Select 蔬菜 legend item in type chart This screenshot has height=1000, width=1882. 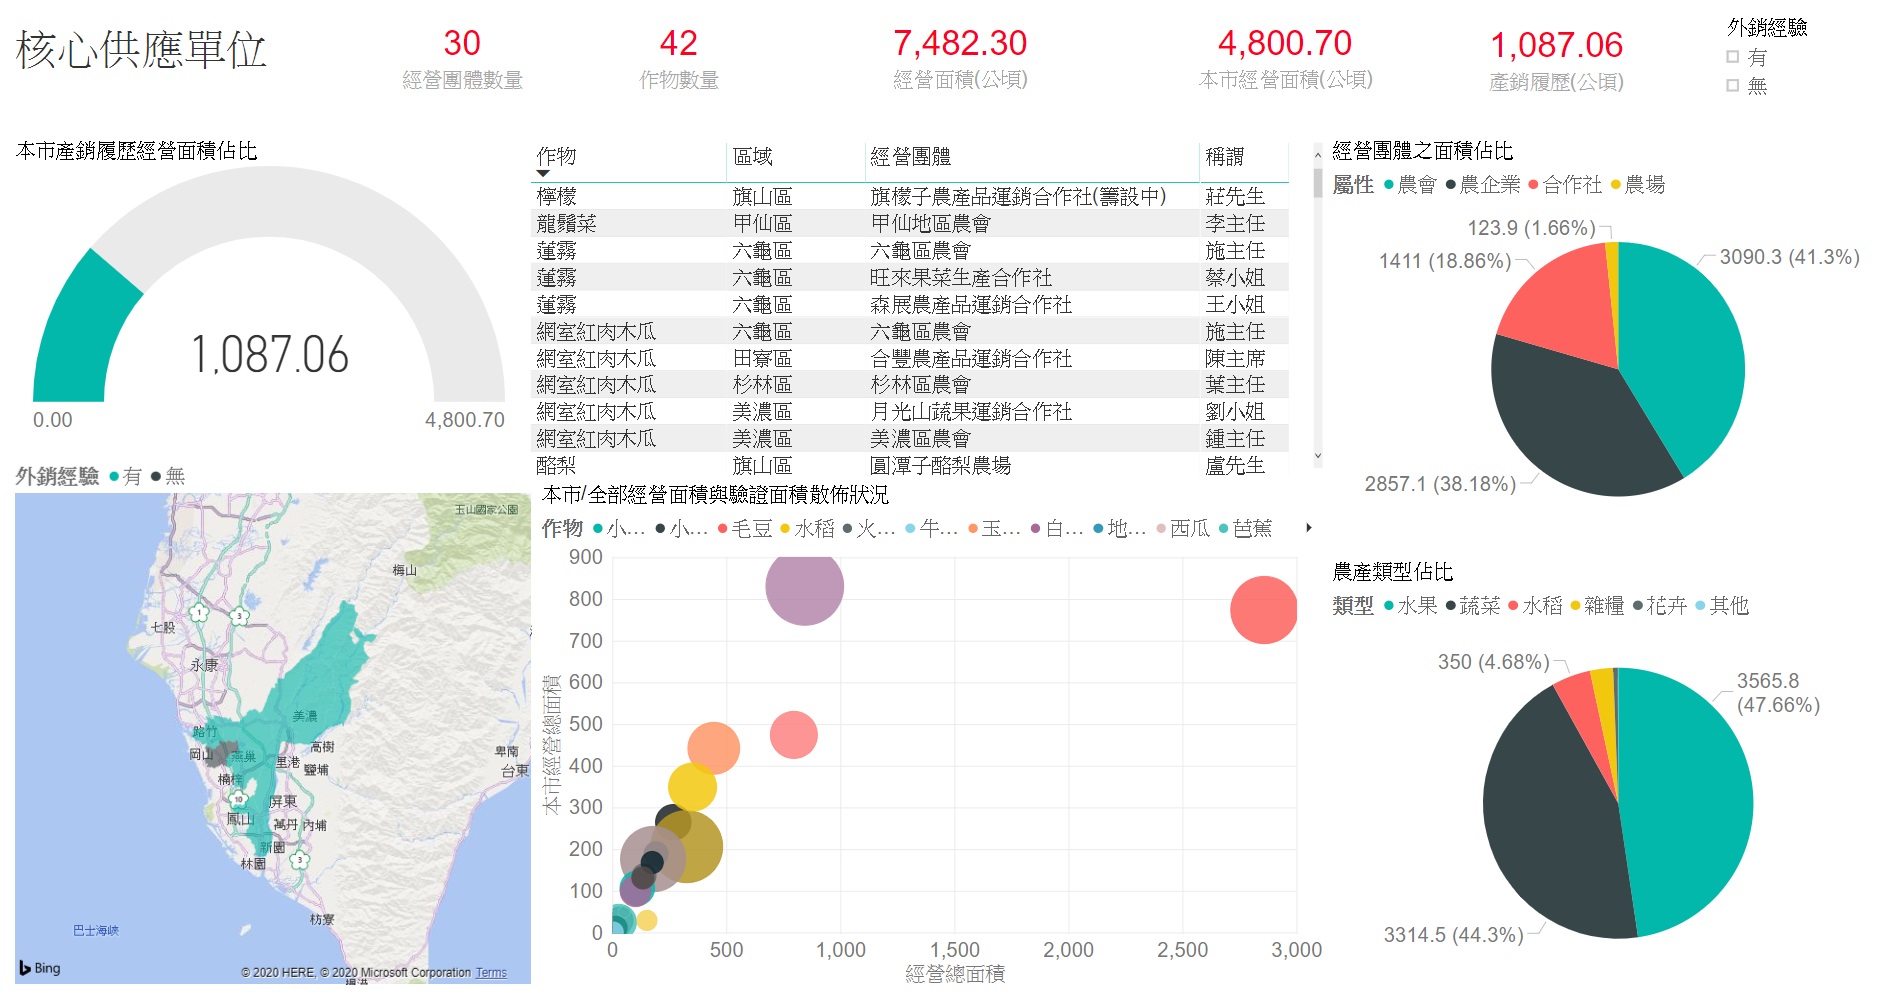(x=1473, y=605)
